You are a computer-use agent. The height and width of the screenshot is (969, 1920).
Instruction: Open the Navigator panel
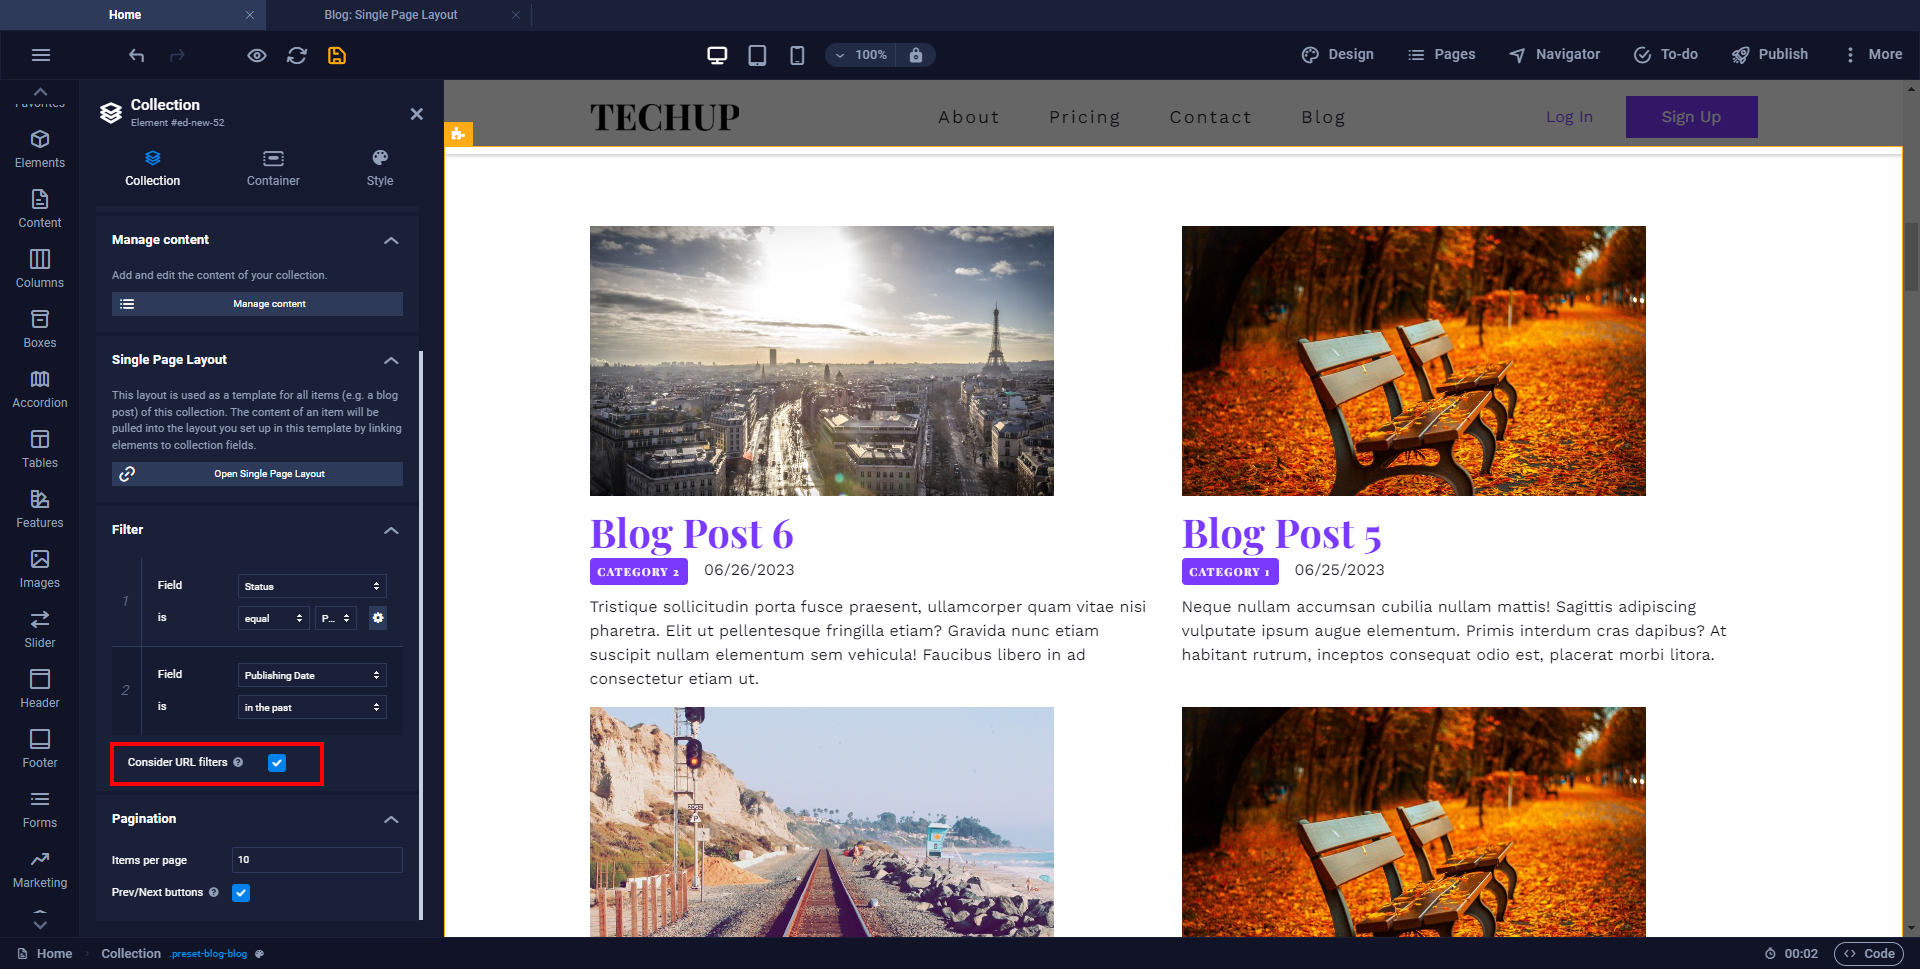(1554, 54)
